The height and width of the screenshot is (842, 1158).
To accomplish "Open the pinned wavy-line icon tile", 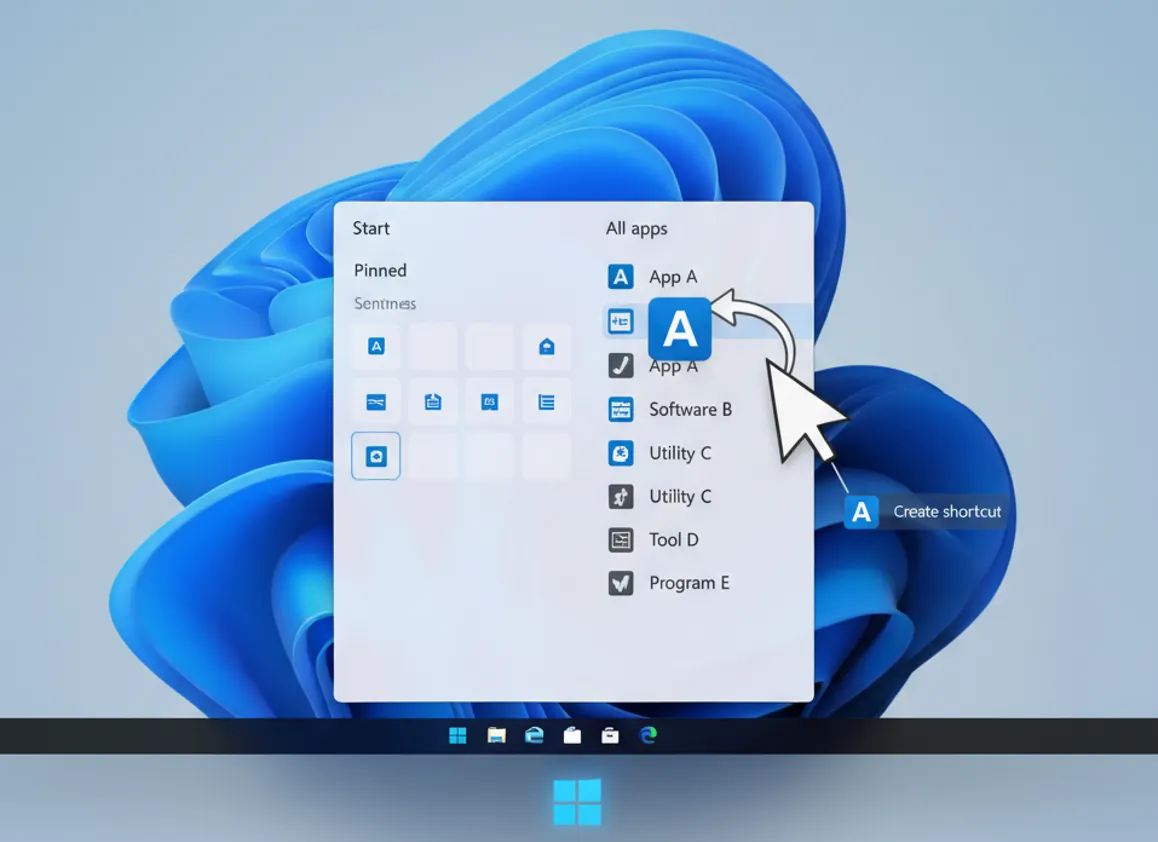I will (376, 402).
